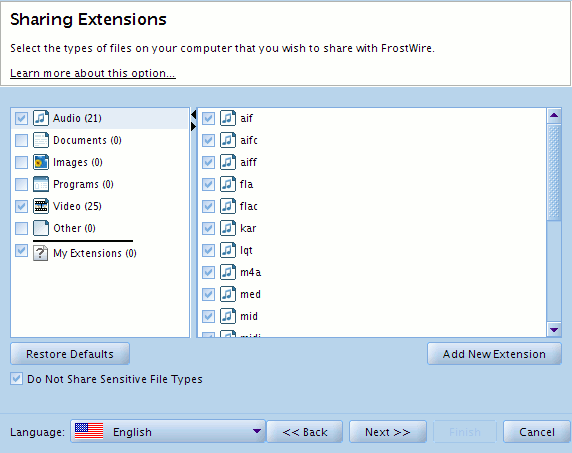This screenshot has height=453, width=572.
Task: Click the med extension audio icon
Action: [228, 294]
